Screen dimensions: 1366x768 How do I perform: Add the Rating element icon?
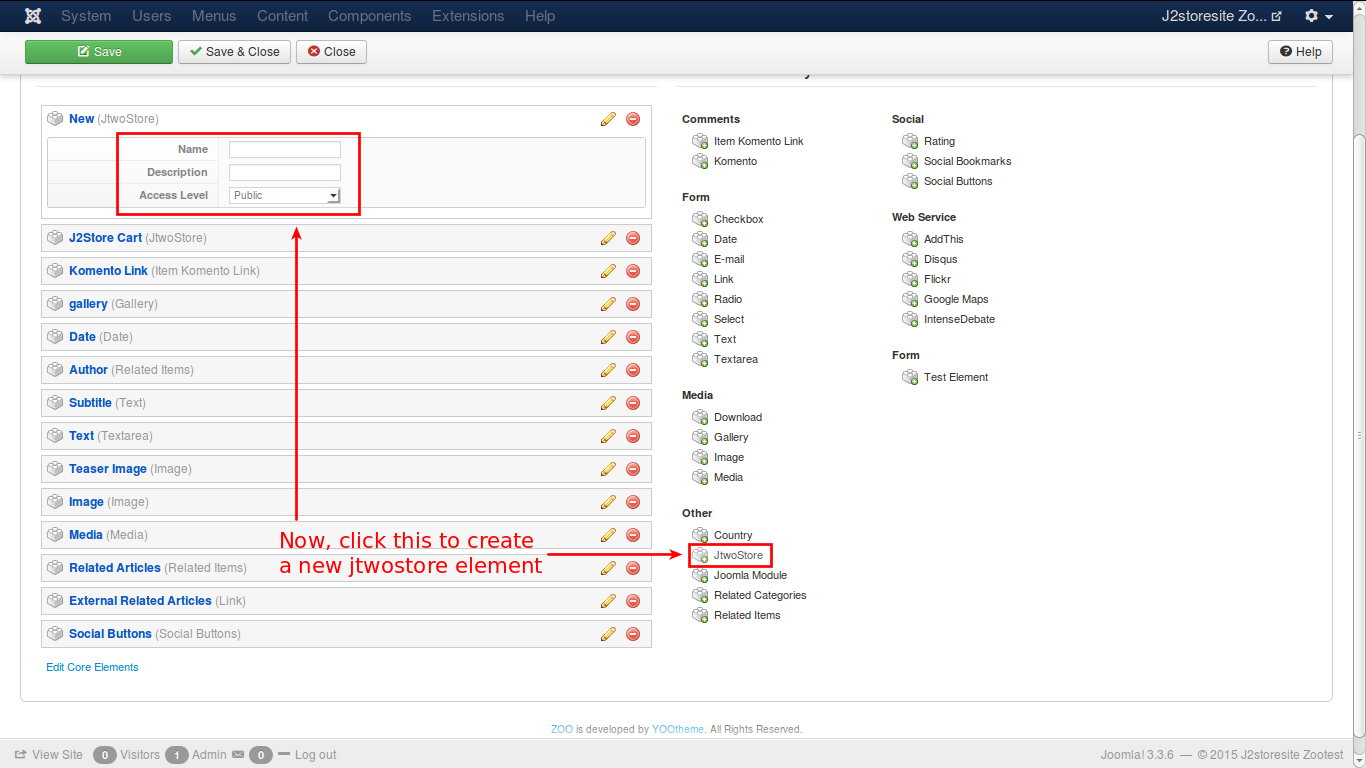click(910, 141)
